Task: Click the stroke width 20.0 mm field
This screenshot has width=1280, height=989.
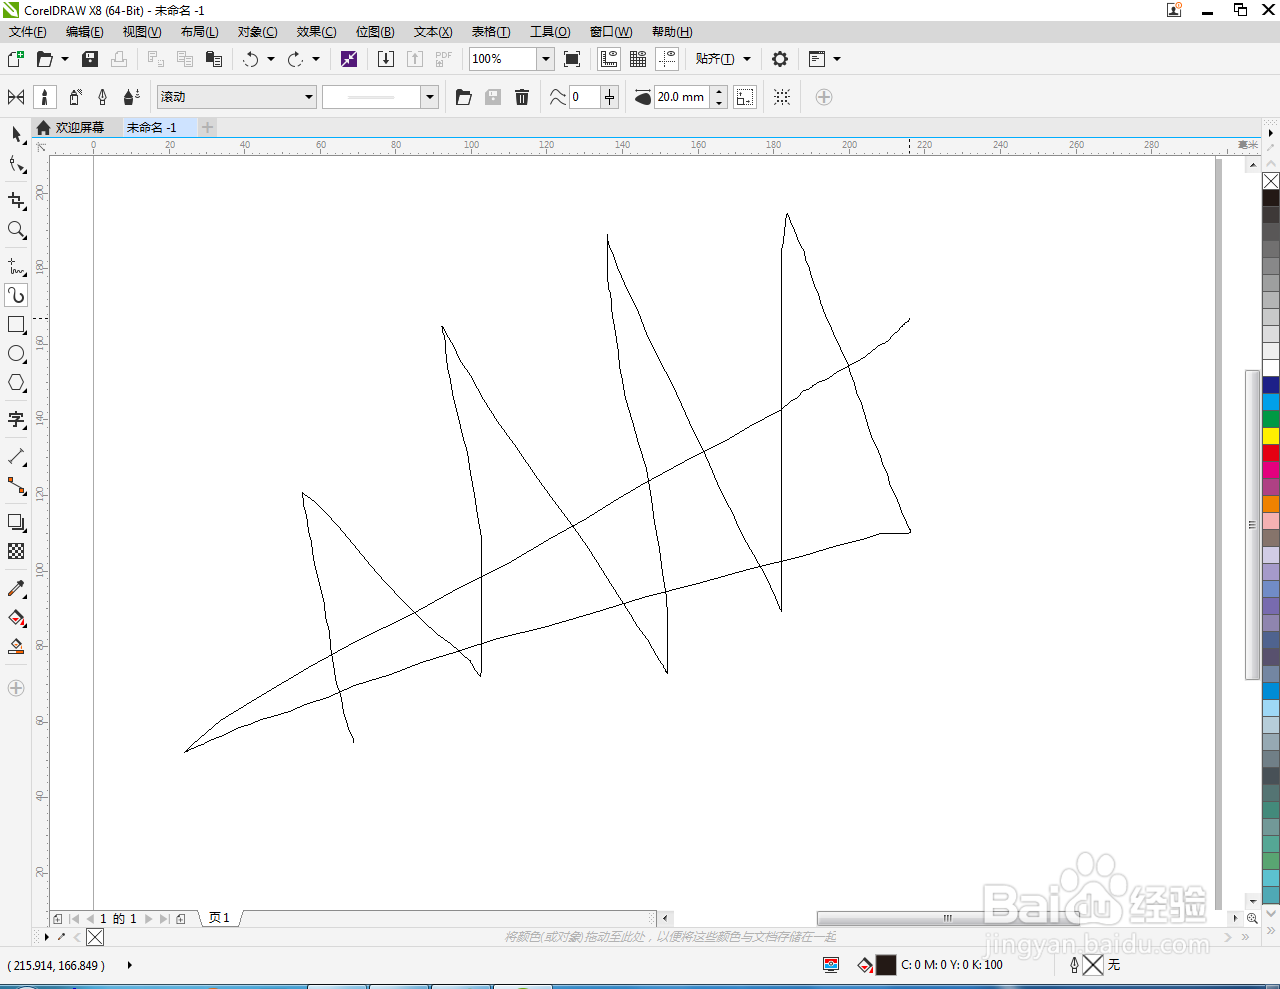Action: 682,97
